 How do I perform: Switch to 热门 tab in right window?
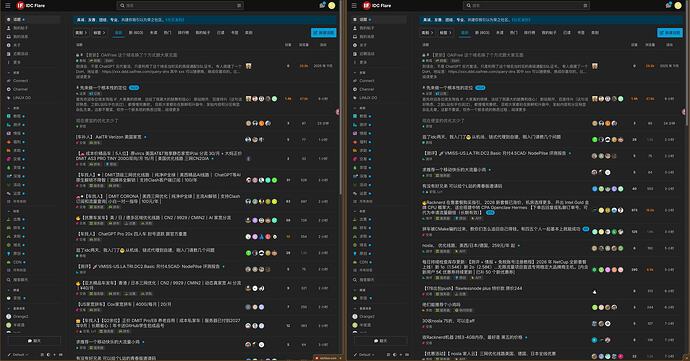click(x=514, y=33)
